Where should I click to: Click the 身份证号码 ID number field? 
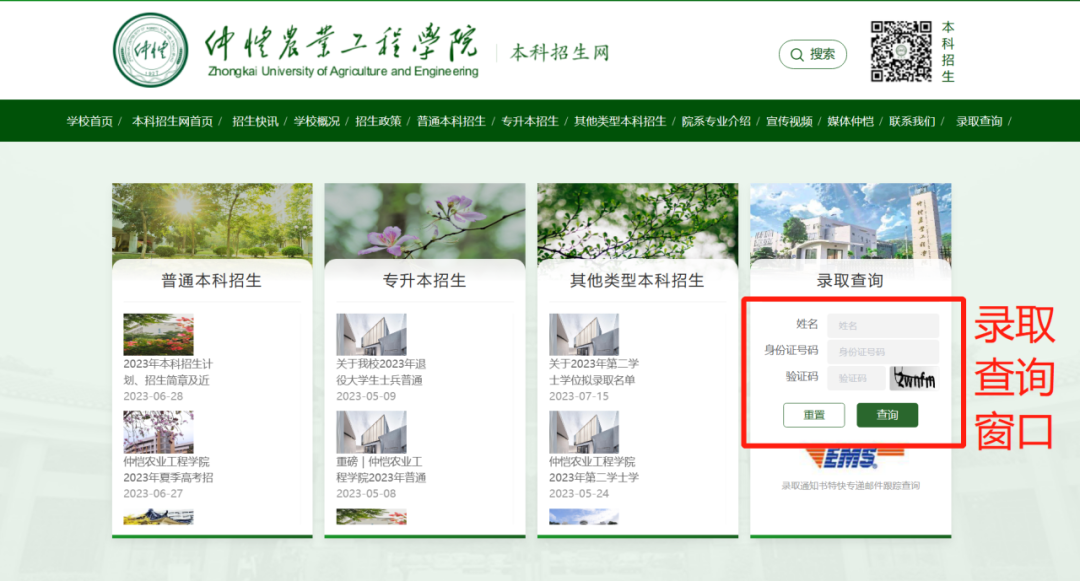click(883, 351)
